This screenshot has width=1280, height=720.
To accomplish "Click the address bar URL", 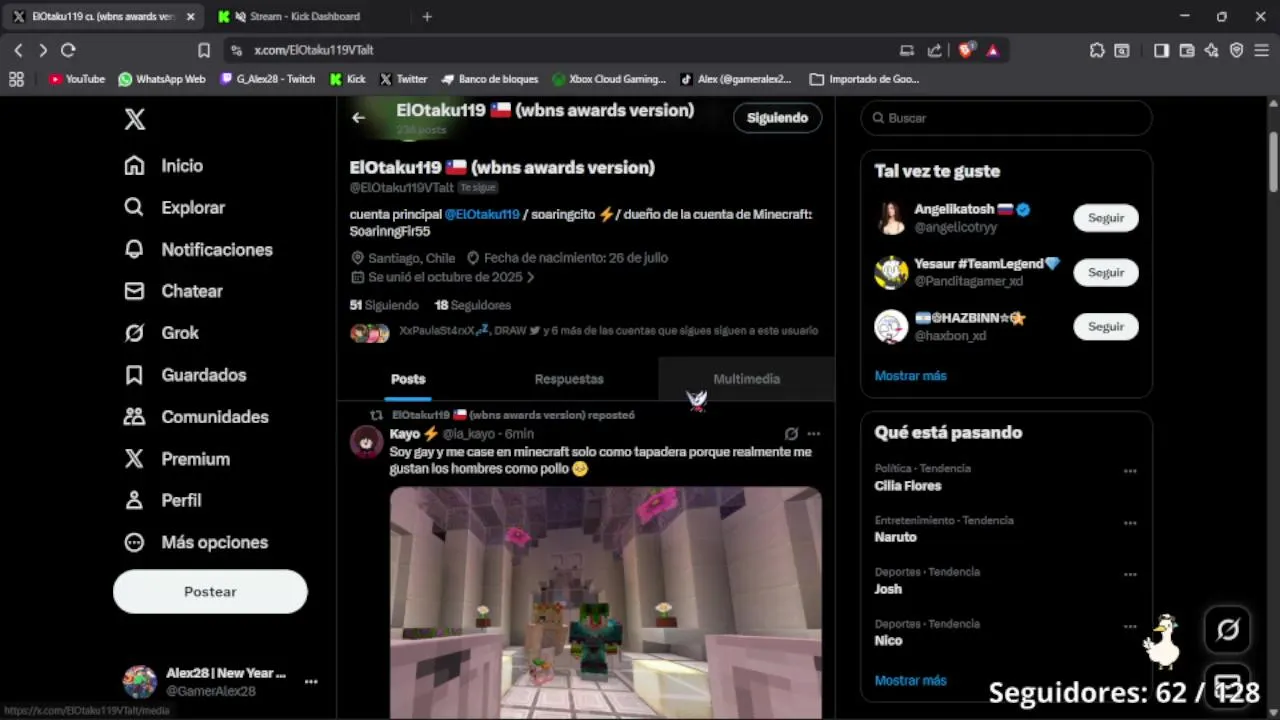I will click(x=314, y=50).
